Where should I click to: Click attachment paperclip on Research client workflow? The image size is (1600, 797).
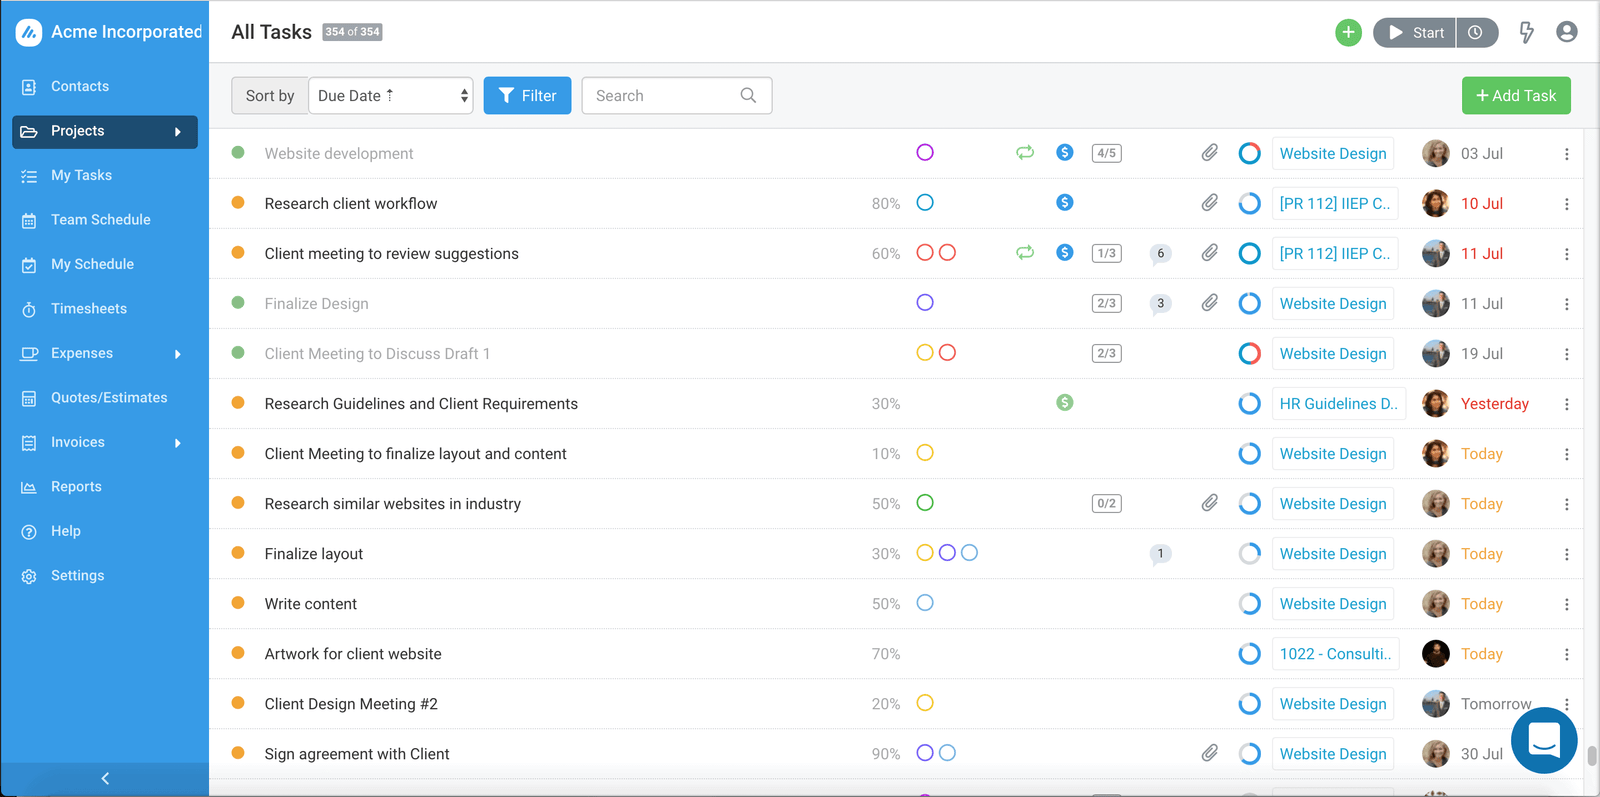1209,203
